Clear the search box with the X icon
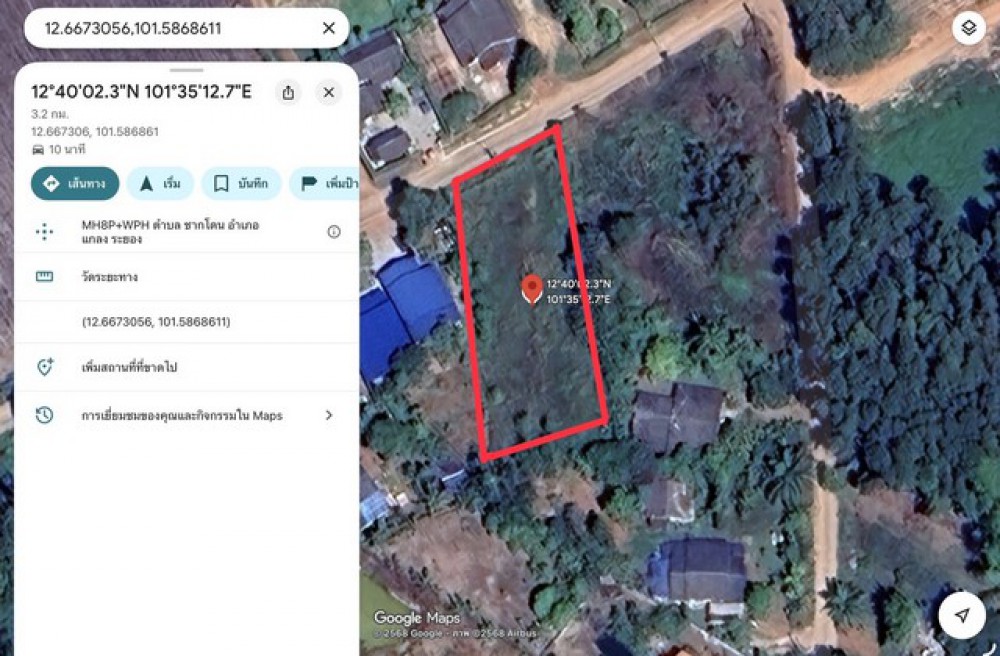The width and height of the screenshot is (1000, 656). (x=328, y=28)
